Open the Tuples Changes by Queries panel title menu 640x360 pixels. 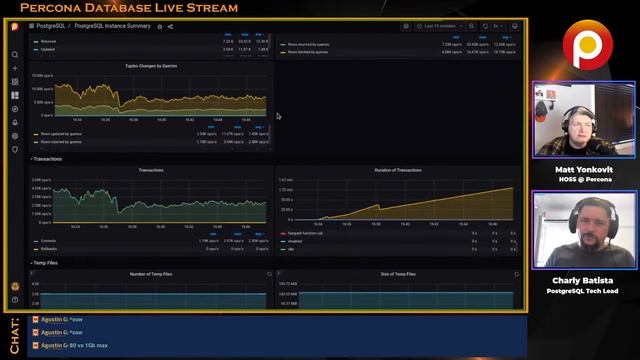click(151, 66)
